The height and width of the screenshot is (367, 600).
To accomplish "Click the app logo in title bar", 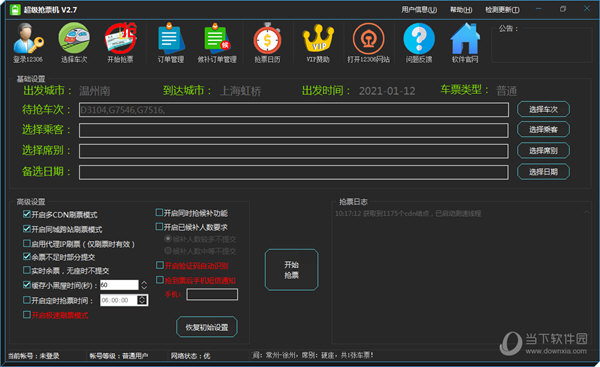I will [15, 10].
